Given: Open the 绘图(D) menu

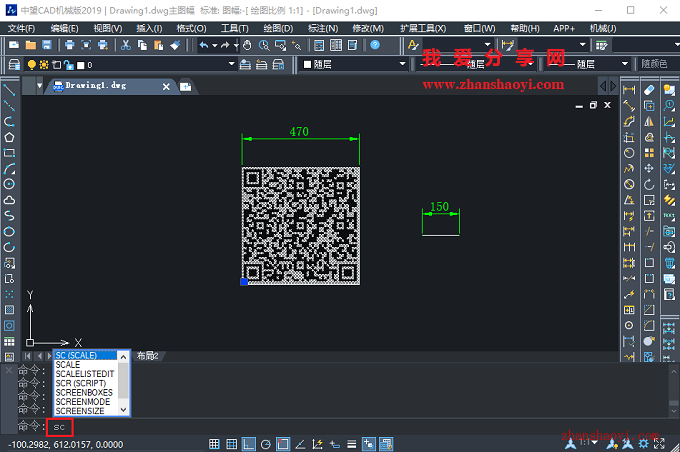Looking at the screenshot, I should [278, 29].
